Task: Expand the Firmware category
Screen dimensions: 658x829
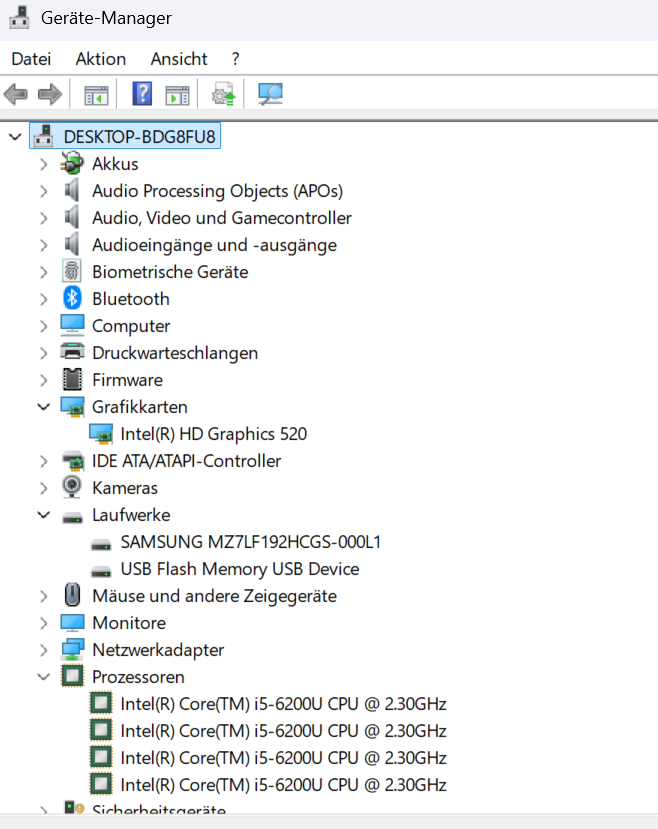Action: coord(43,380)
